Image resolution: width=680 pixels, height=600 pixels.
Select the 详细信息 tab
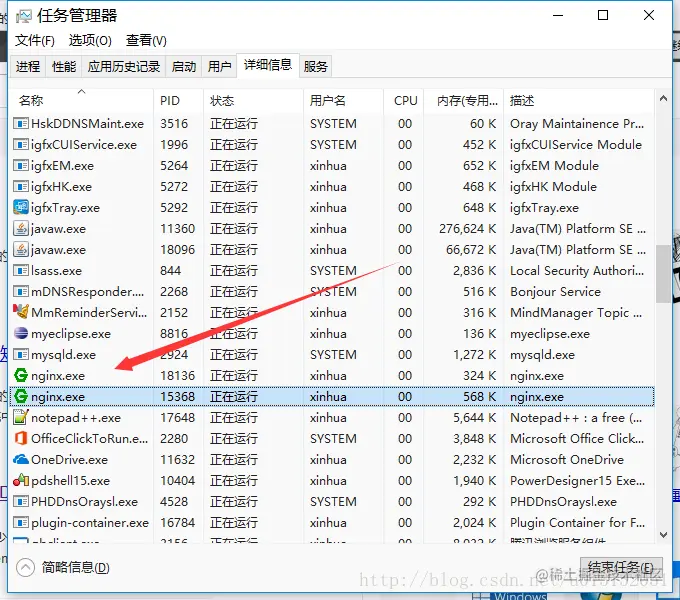click(x=268, y=65)
